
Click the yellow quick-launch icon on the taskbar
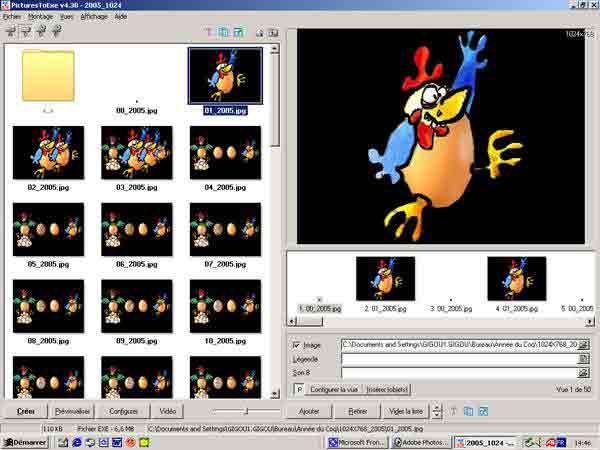[x=145, y=443]
